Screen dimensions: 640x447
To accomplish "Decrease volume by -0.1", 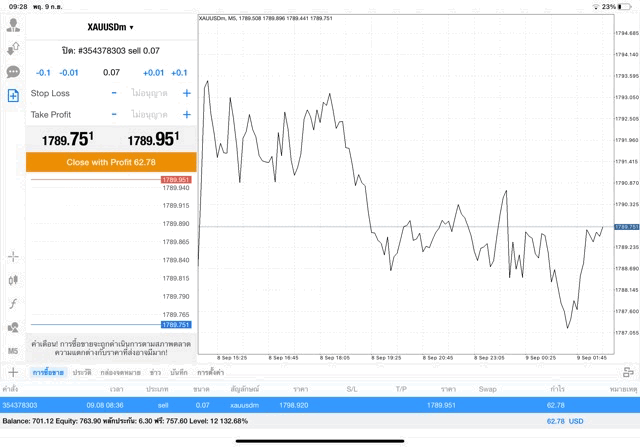I will (x=43, y=73).
